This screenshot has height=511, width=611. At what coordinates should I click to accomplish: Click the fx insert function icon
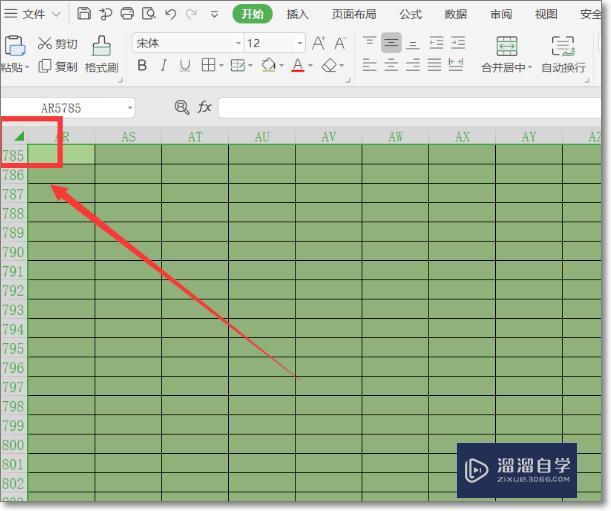(x=205, y=106)
